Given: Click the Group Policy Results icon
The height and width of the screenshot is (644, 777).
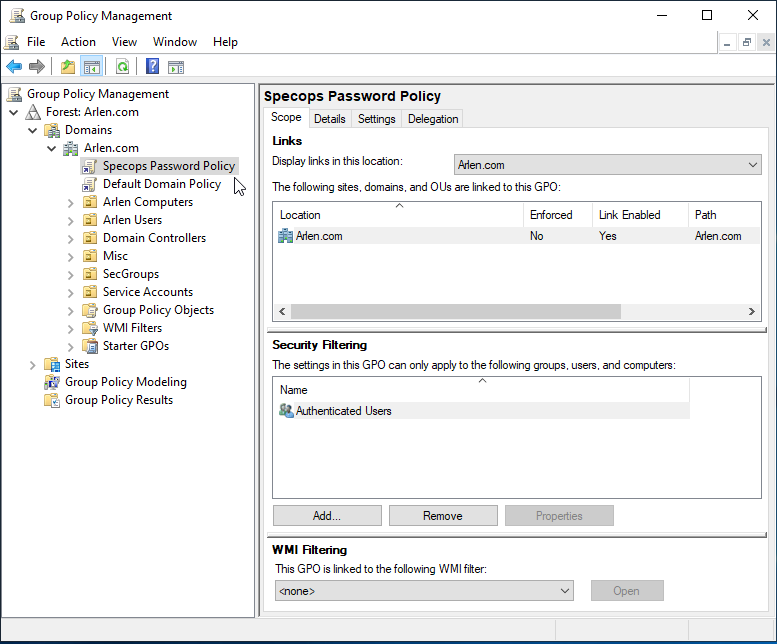Looking at the screenshot, I should (x=52, y=400).
